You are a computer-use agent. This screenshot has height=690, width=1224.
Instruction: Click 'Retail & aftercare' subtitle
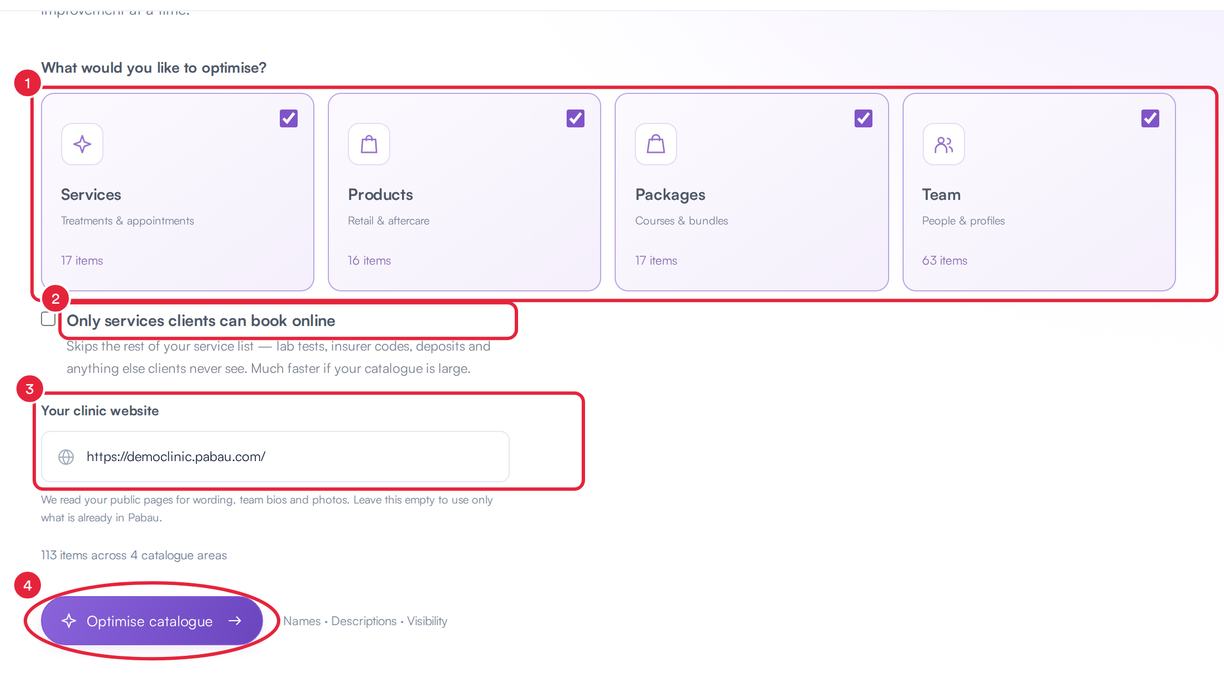coord(388,221)
